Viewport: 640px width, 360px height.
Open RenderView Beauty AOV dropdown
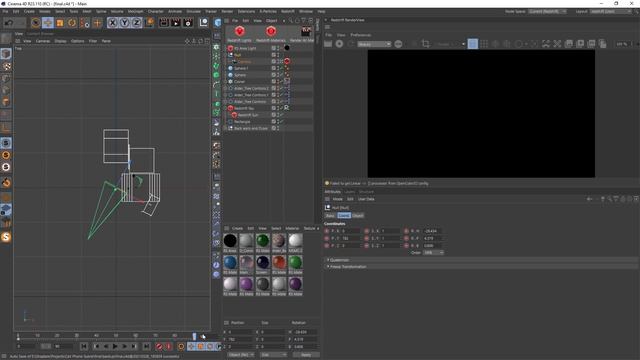tap(375, 44)
